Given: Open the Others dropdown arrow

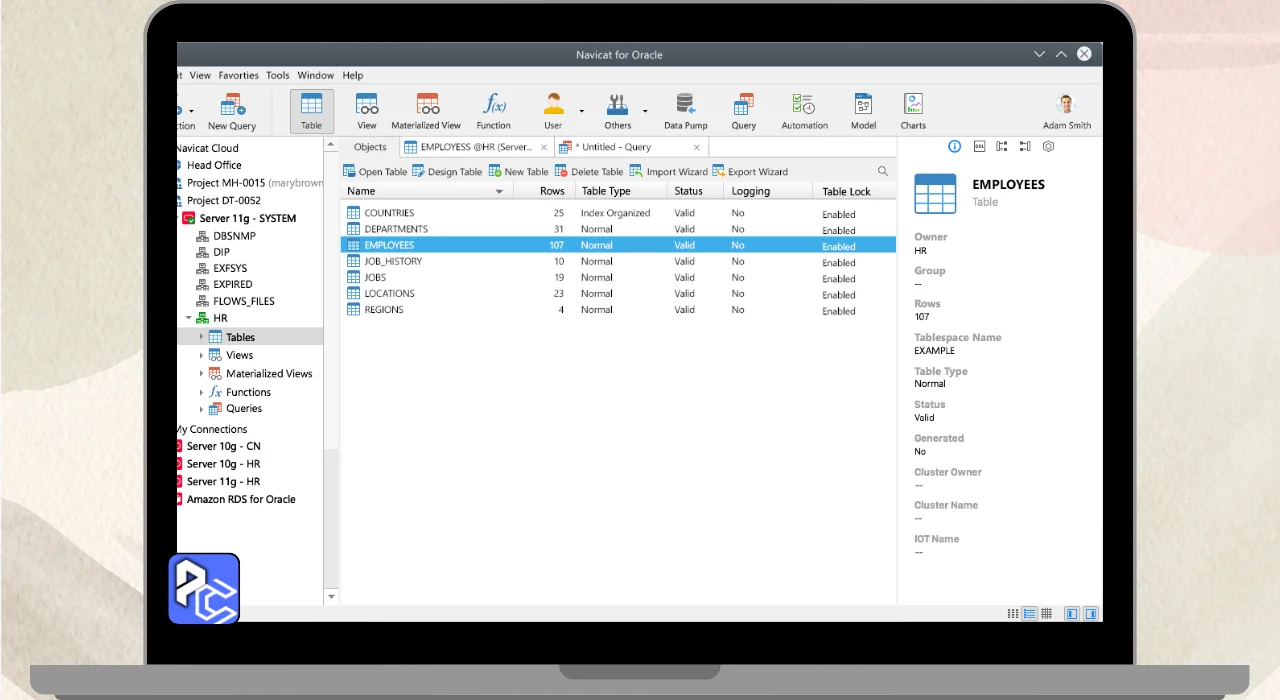Looking at the screenshot, I should coord(645,111).
